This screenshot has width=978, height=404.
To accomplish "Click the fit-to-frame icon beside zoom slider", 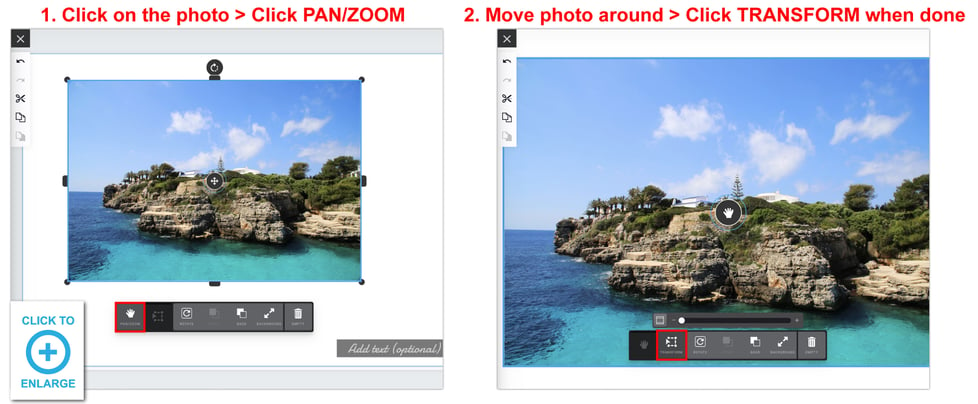I will click(660, 320).
